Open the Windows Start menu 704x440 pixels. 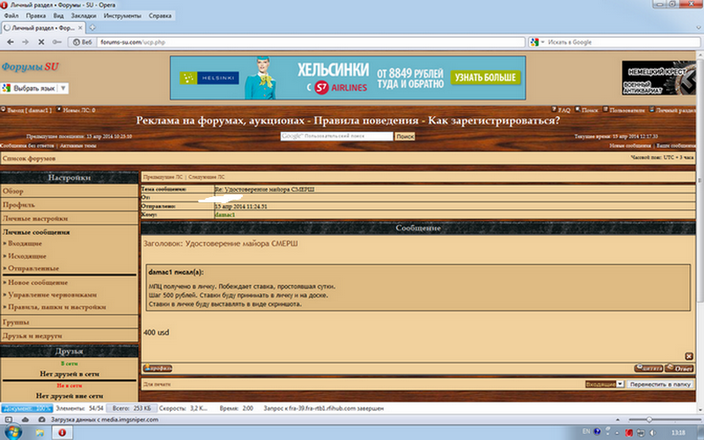tap(10, 433)
